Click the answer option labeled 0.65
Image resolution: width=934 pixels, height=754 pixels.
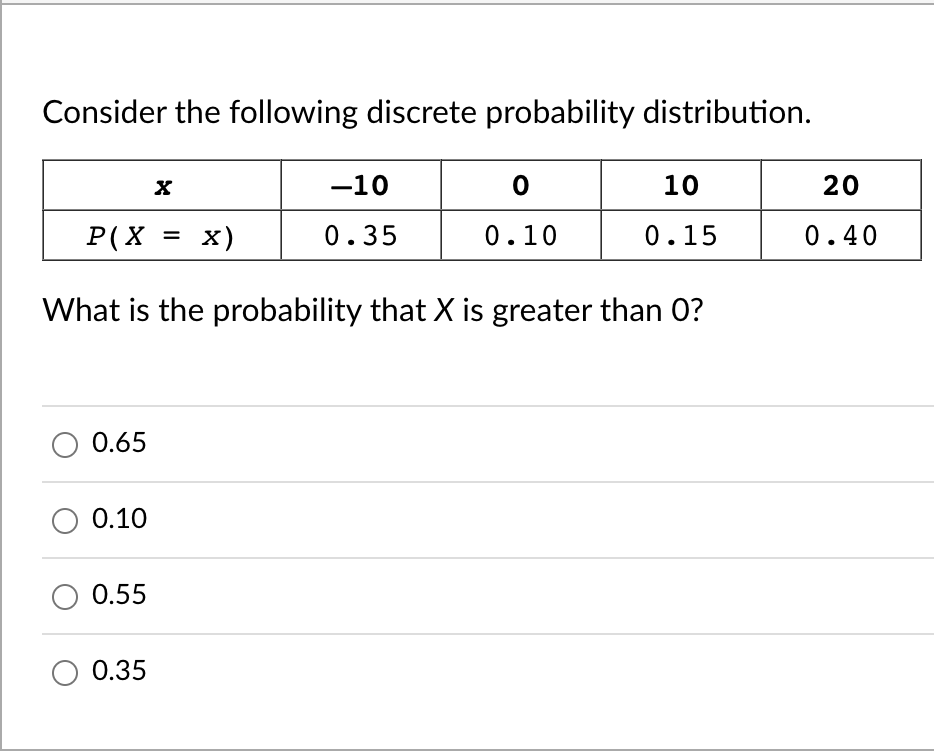click(x=118, y=443)
